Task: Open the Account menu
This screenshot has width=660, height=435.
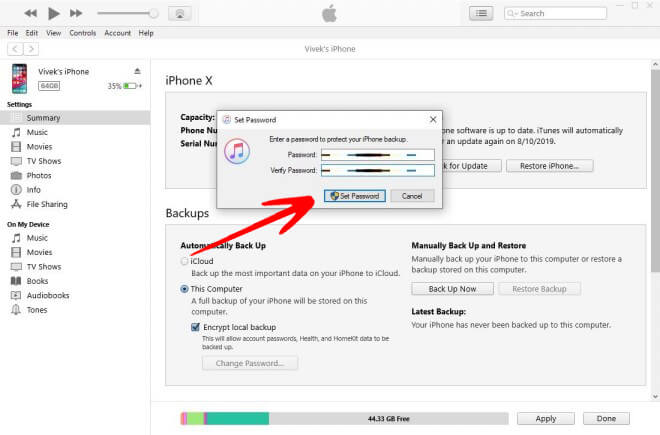Action: coord(117,33)
